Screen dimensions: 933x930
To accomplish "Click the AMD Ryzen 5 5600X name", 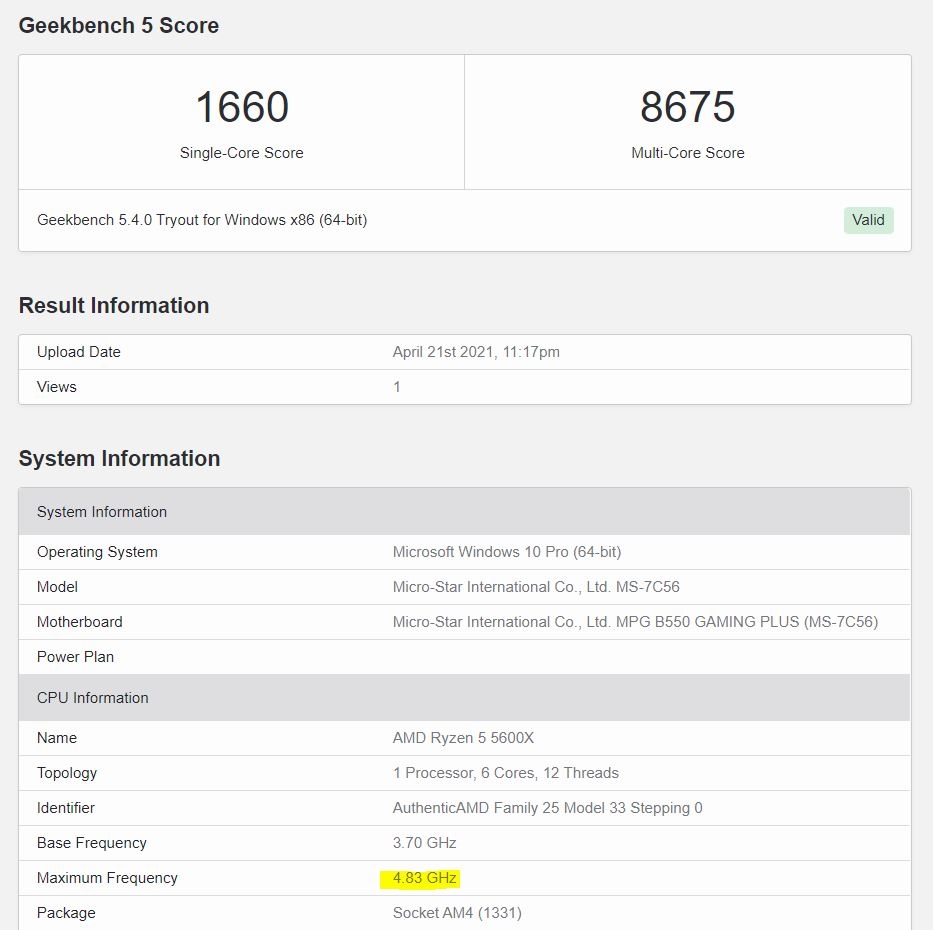I will point(464,738).
